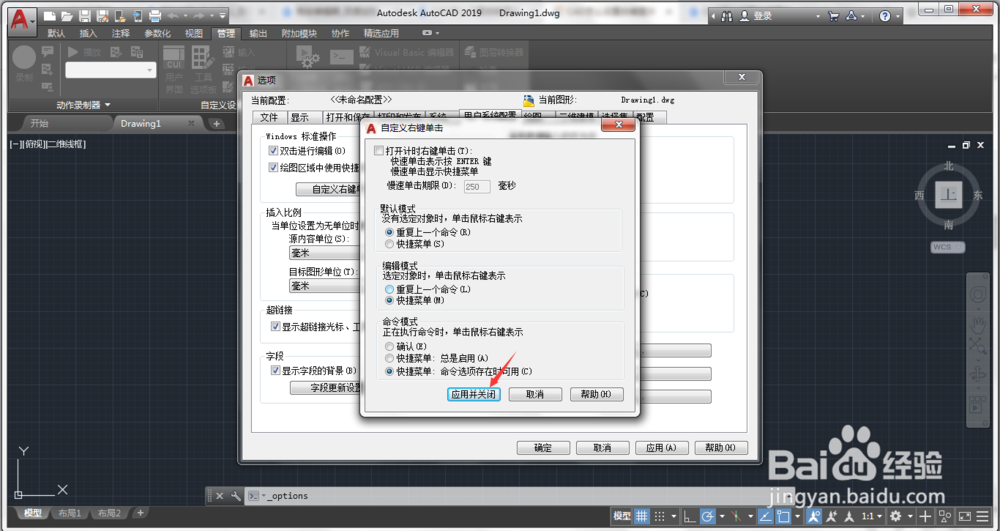The width and height of the screenshot is (1000, 531).
Task: Select 快捷菜单(M) radio in edit mode
Action: click(x=389, y=300)
